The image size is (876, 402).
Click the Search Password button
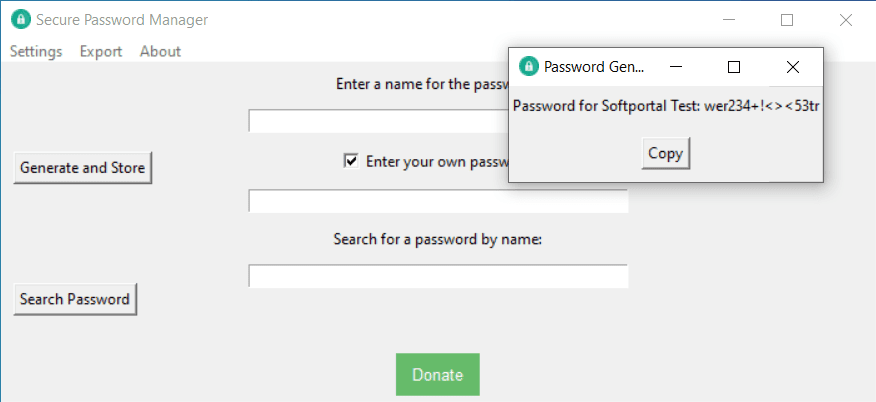click(75, 298)
